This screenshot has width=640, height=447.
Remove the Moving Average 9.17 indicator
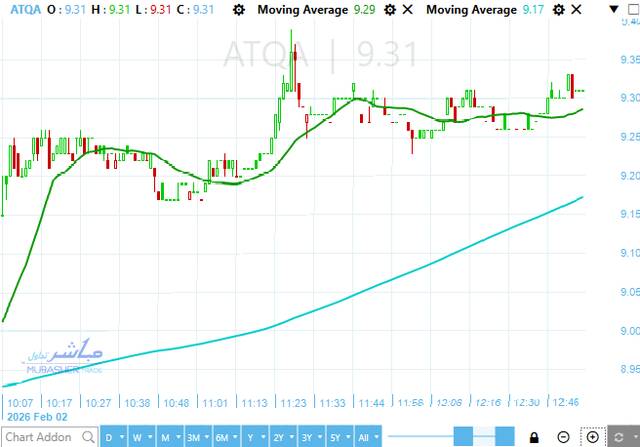click(x=577, y=10)
